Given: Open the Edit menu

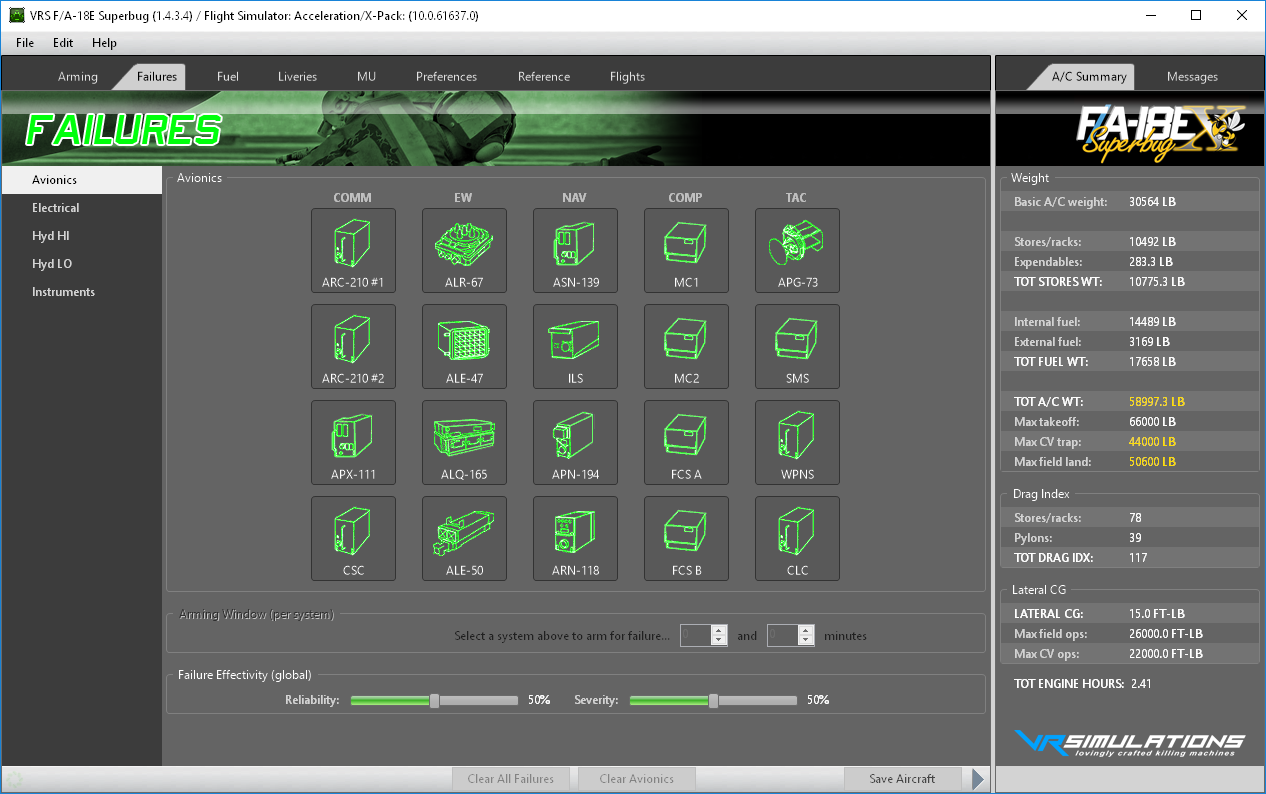Looking at the screenshot, I should coord(63,43).
